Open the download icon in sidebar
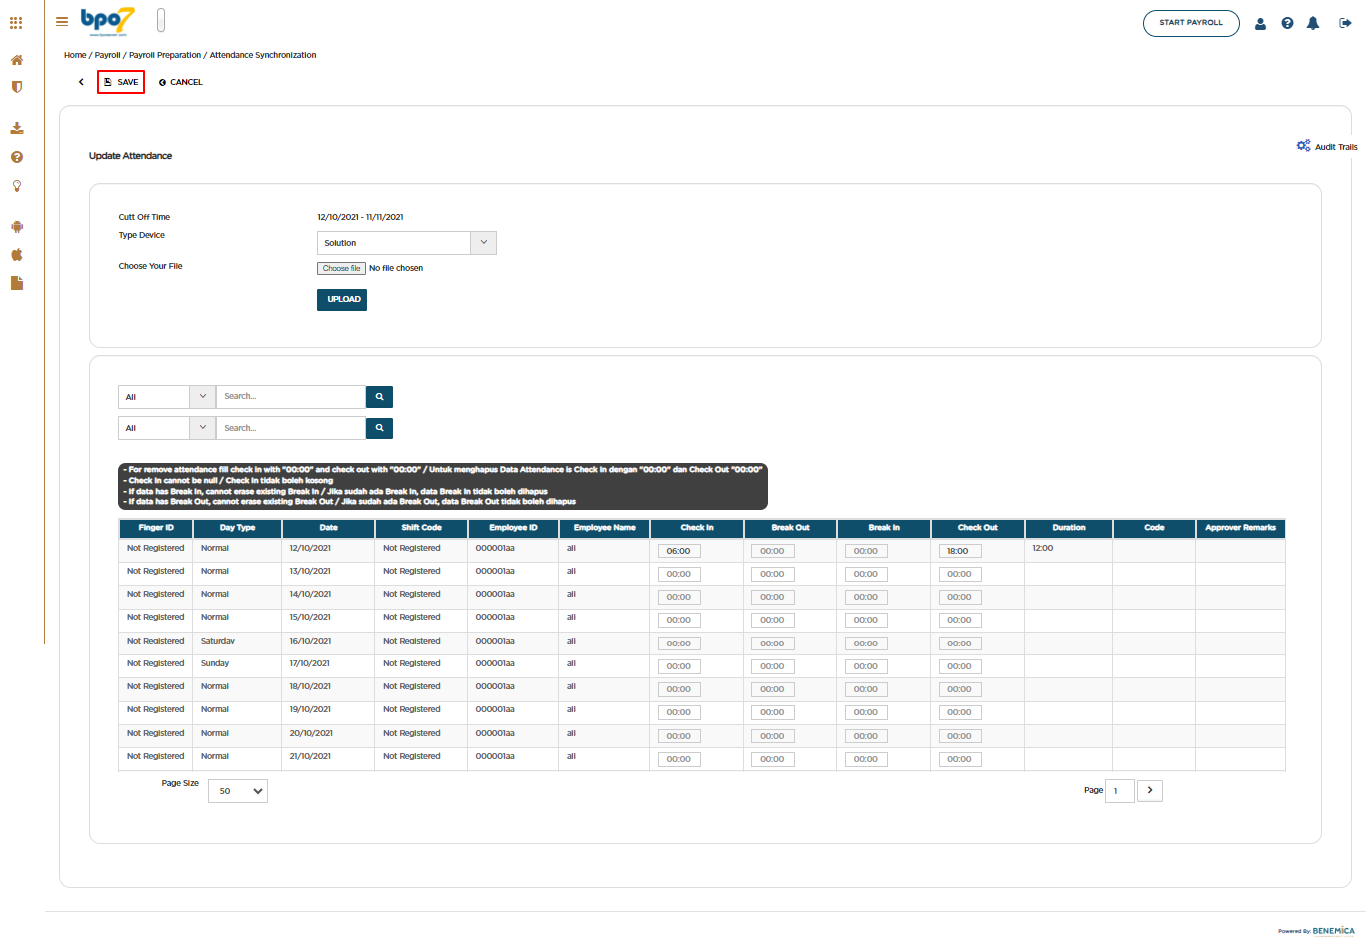The image size is (1366, 951). point(17,128)
